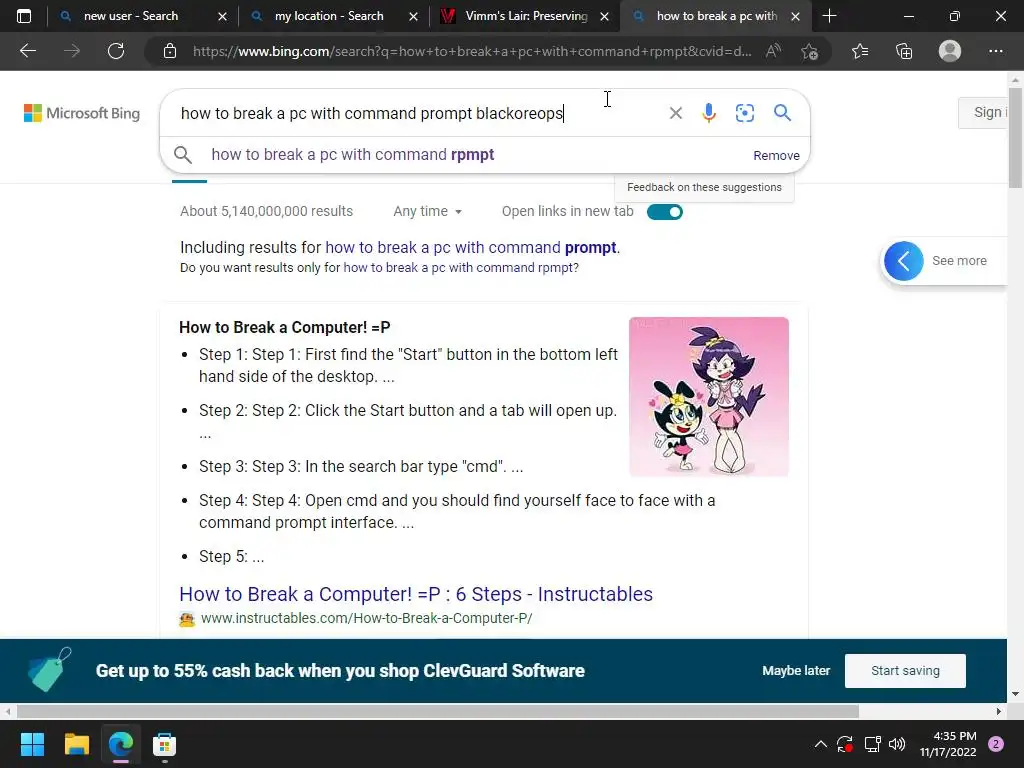Click the cartoon characters thumbnail image

tap(709, 396)
